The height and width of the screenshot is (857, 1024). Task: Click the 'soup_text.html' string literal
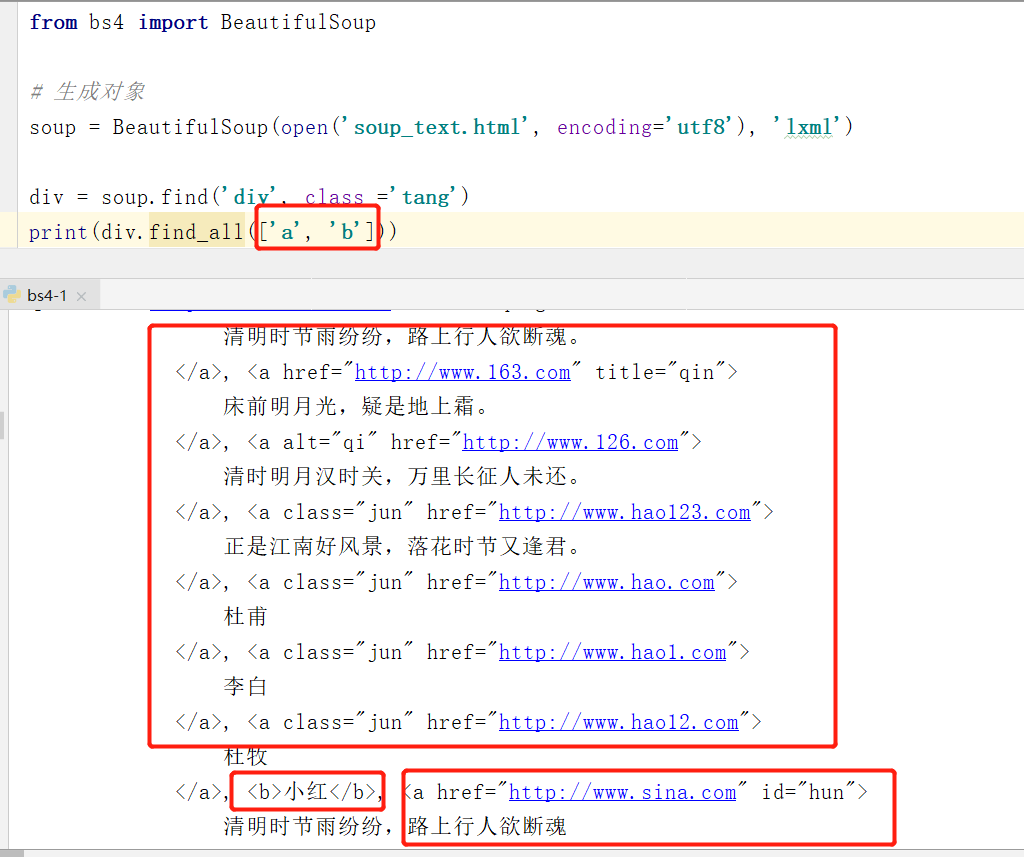(436, 127)
